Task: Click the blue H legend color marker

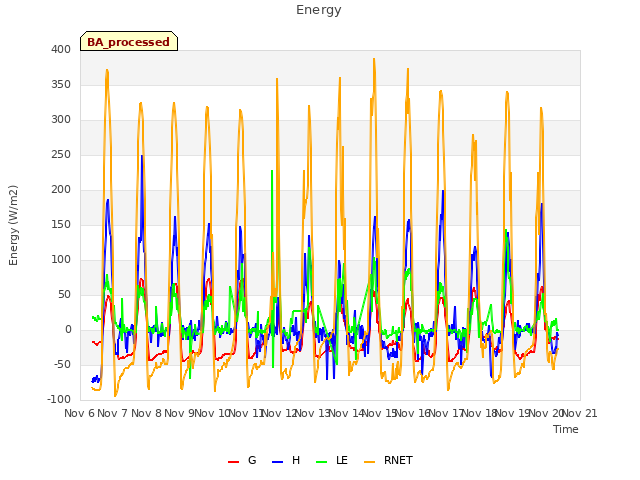Action: point(278,462)
